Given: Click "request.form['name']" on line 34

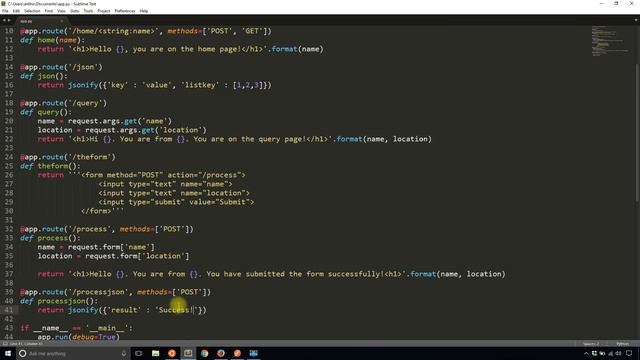Looking at the screenshot, I should (111, 247).
